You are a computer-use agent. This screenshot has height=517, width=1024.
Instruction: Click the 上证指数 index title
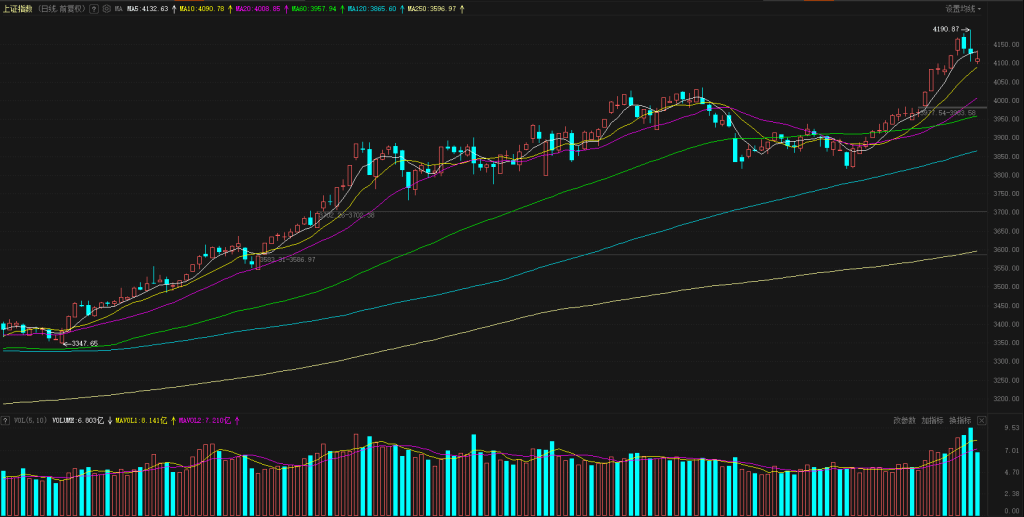click(18, 8)
